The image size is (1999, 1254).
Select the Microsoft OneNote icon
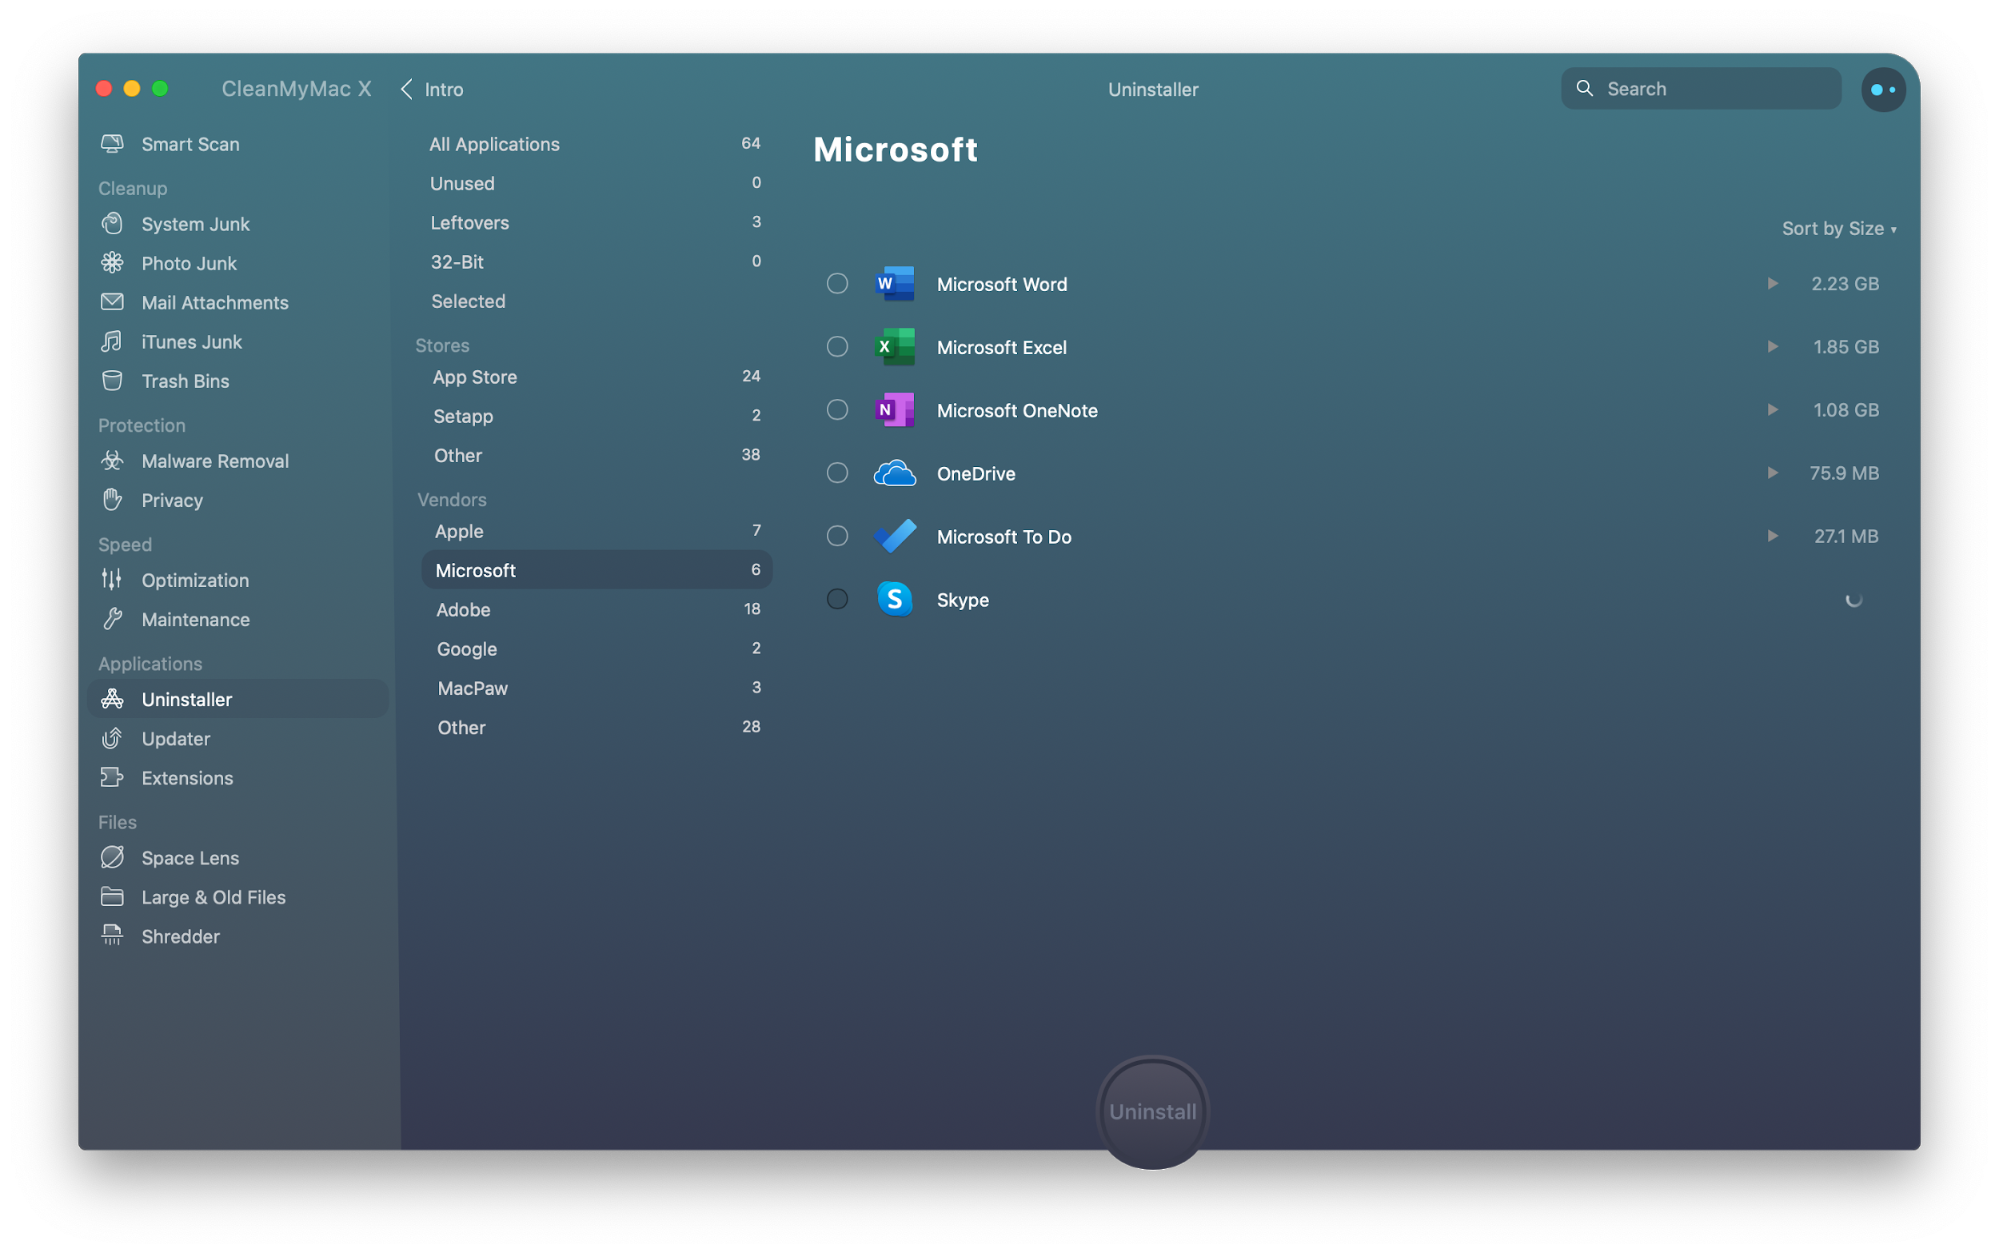tap(894, 409)
